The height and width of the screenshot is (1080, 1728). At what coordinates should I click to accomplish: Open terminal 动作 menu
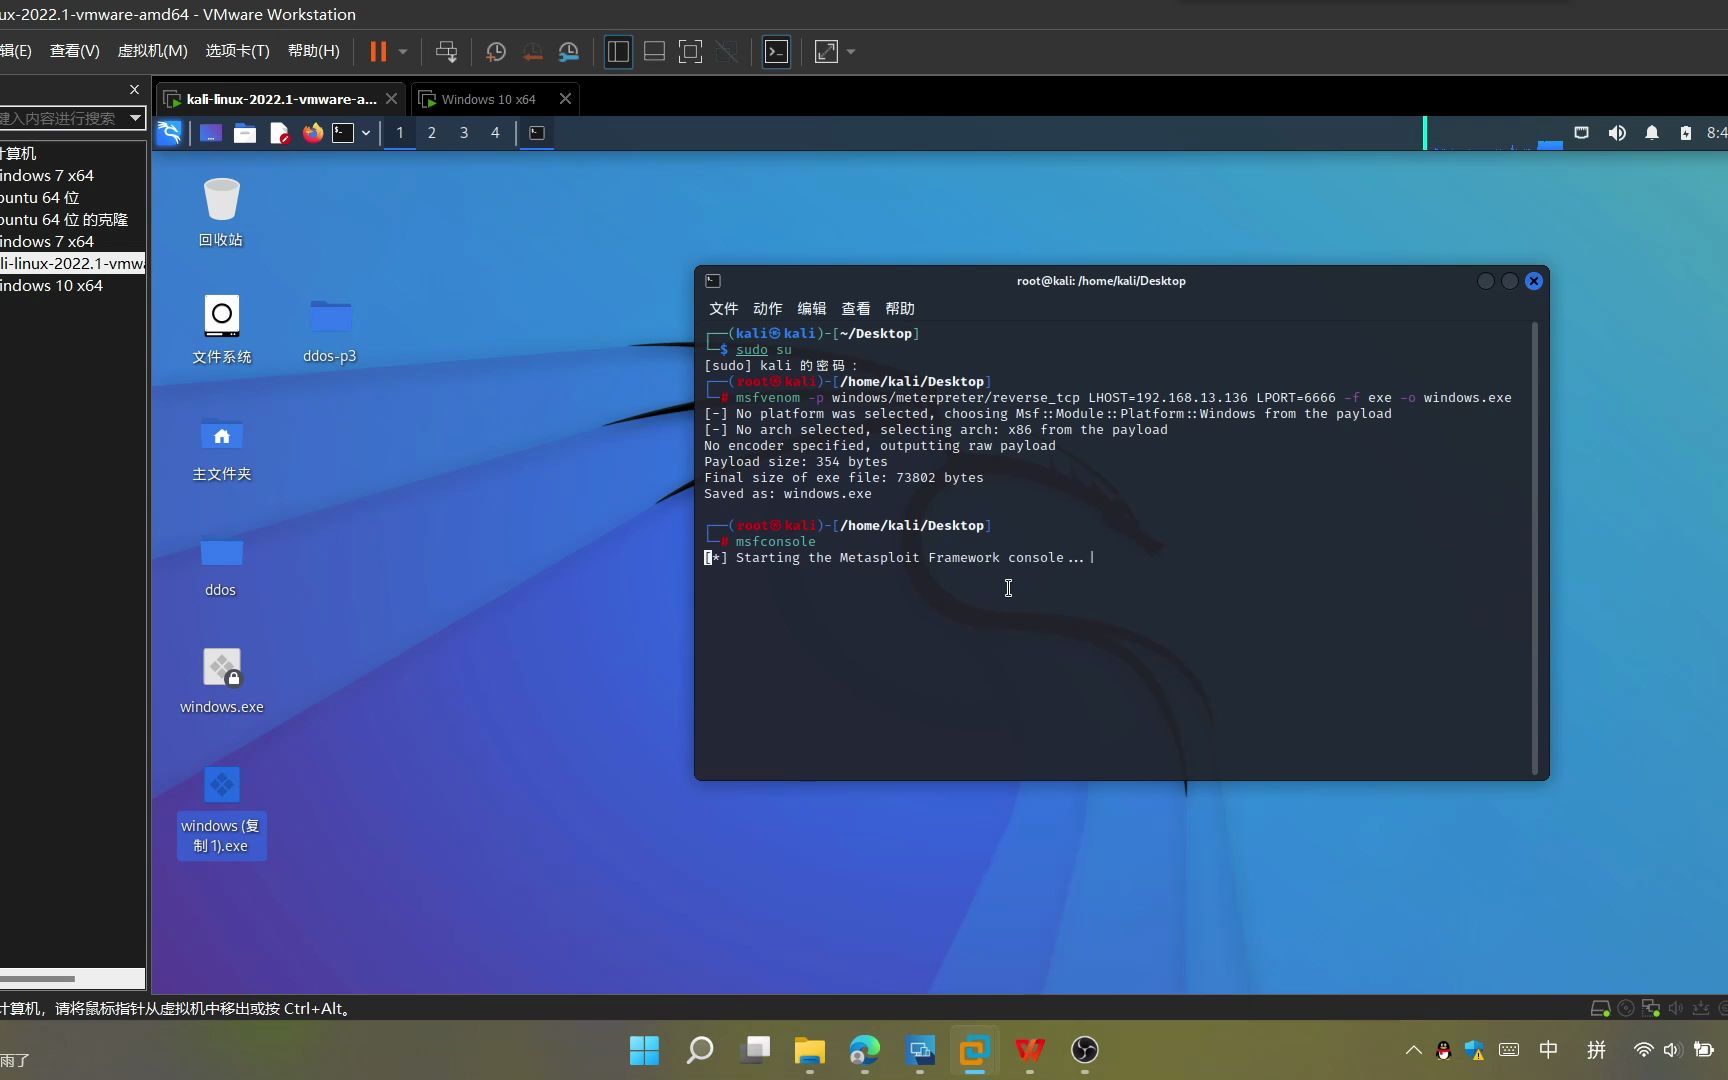pos(767,309)
